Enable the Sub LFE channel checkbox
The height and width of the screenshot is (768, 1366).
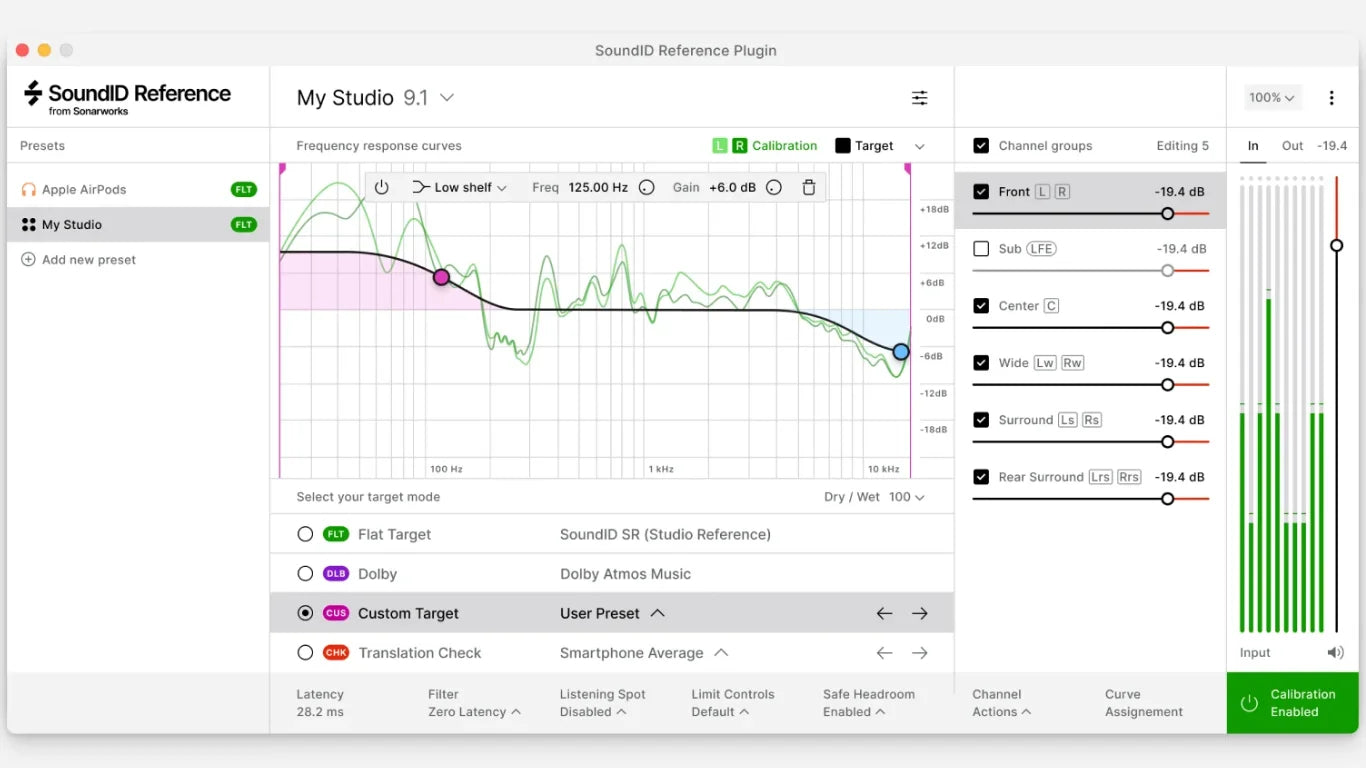coord(981,249)
